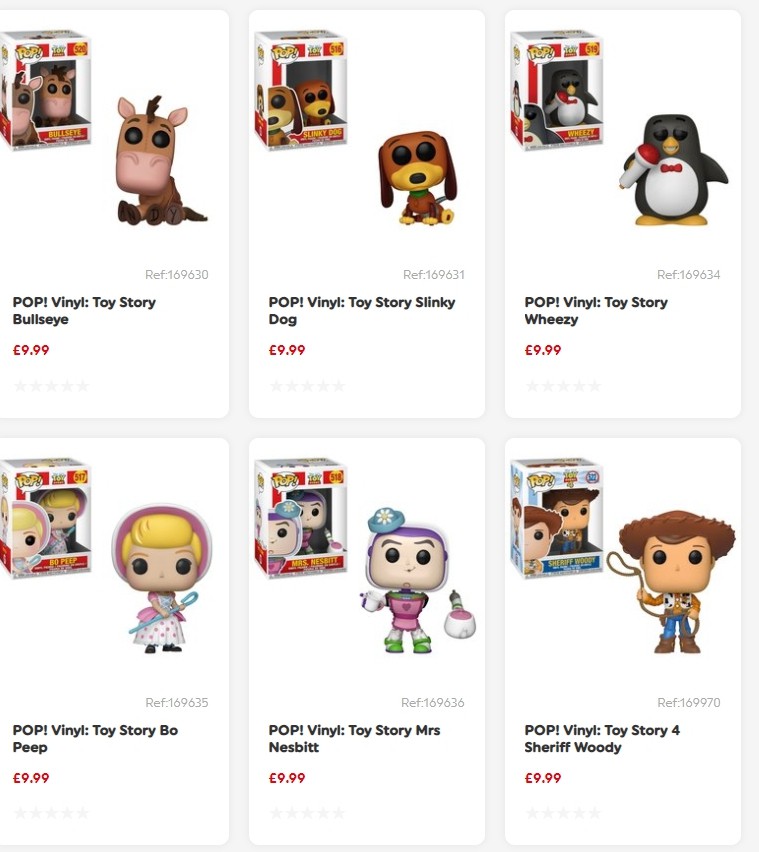The height and width of the screenshot is (852, 759).
Task: View the Toy Story Wheezy product details
Action: coord(596,311)
